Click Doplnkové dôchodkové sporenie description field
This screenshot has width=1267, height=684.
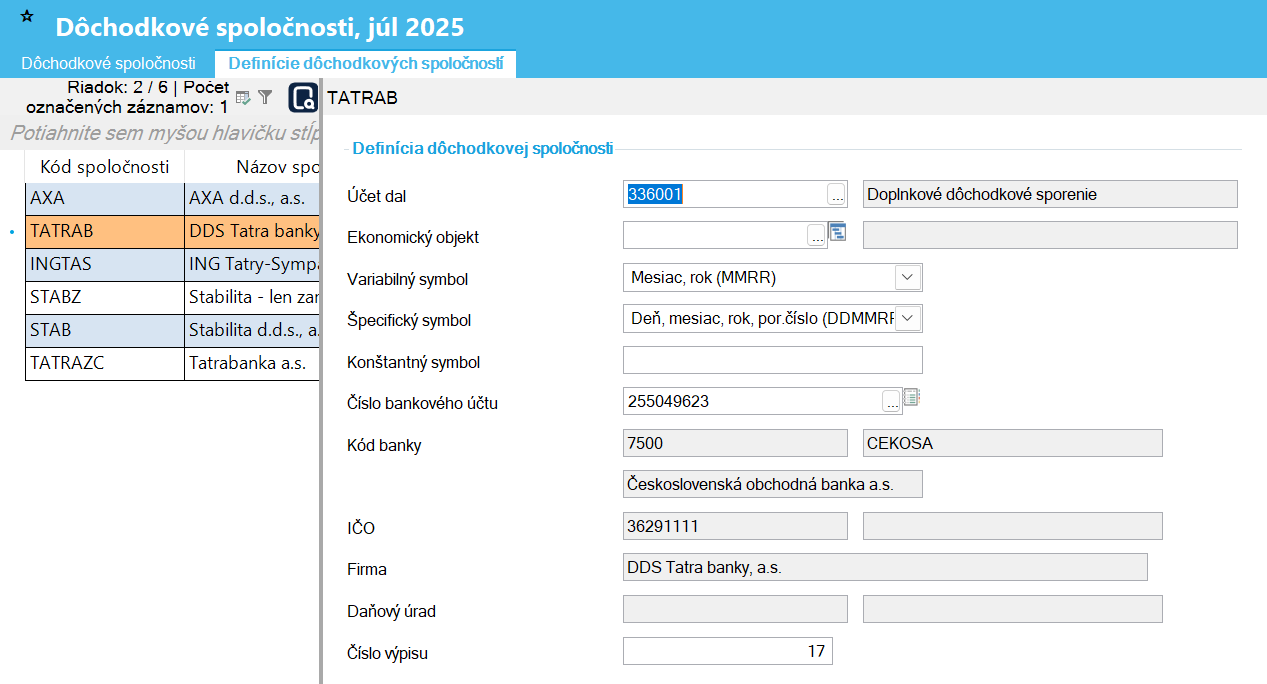click(x=1050, y=194)
